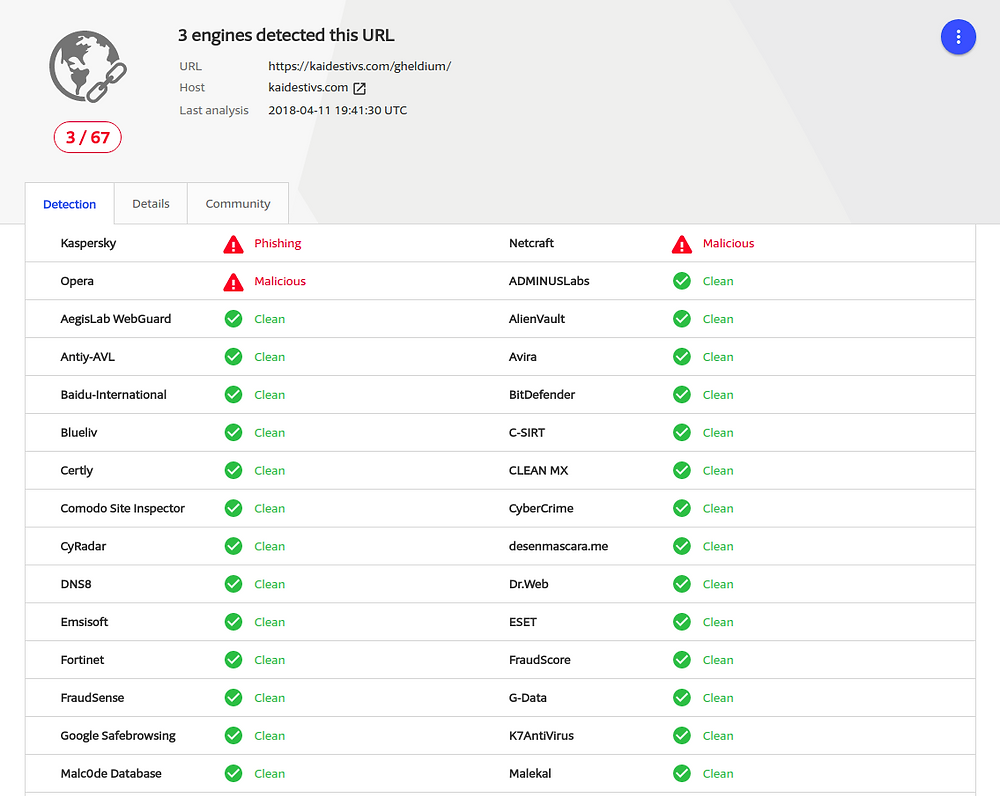
Task: Click the FraudScore engine name
Action: point(540,660)
